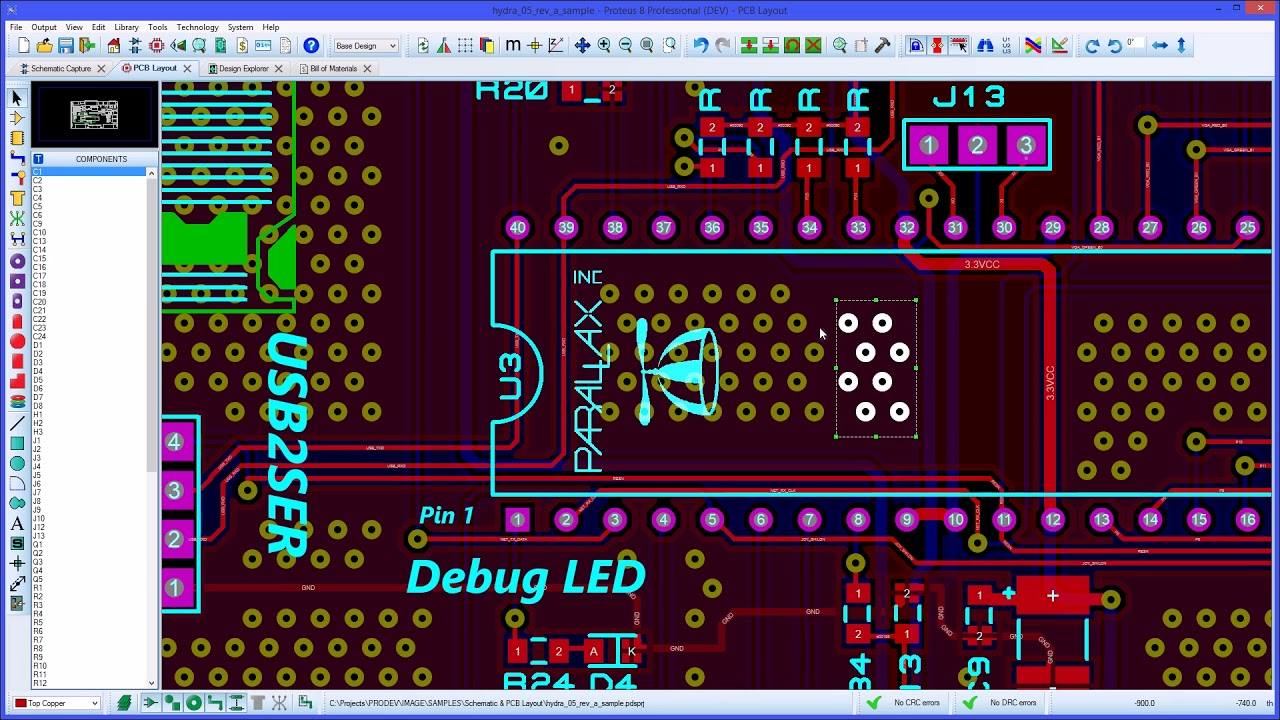Click the red swatch beside Top Copper

(21, 702)
